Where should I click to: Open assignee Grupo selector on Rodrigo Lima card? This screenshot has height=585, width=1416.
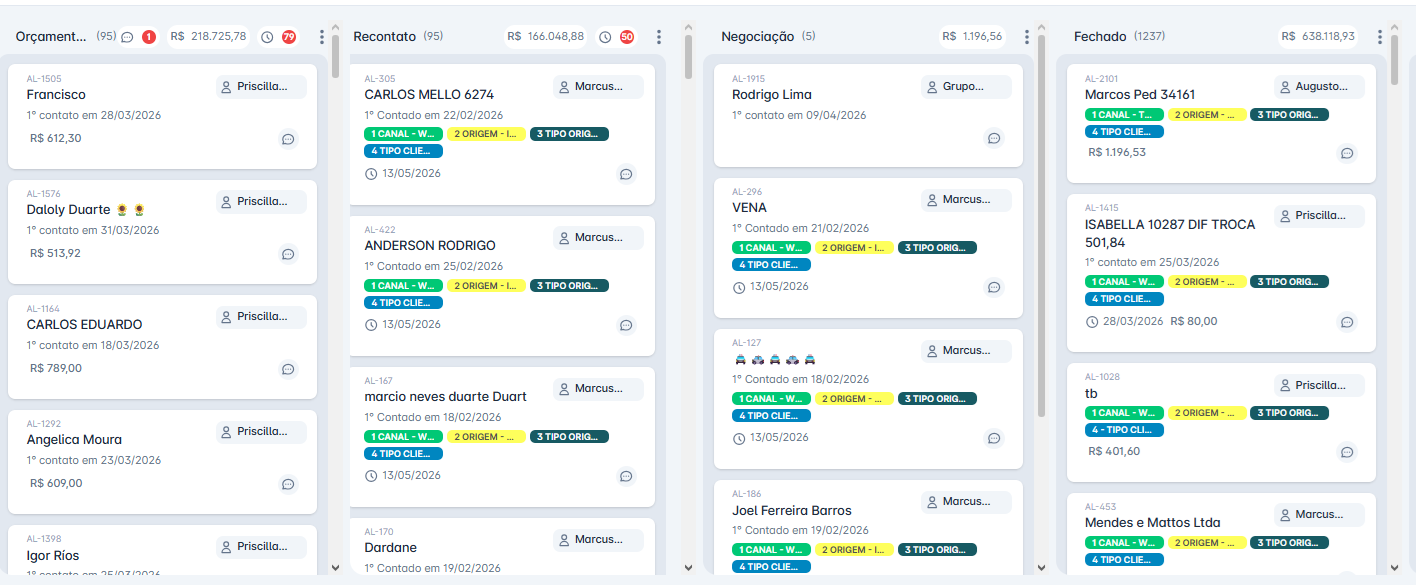(x=966, y=87)
